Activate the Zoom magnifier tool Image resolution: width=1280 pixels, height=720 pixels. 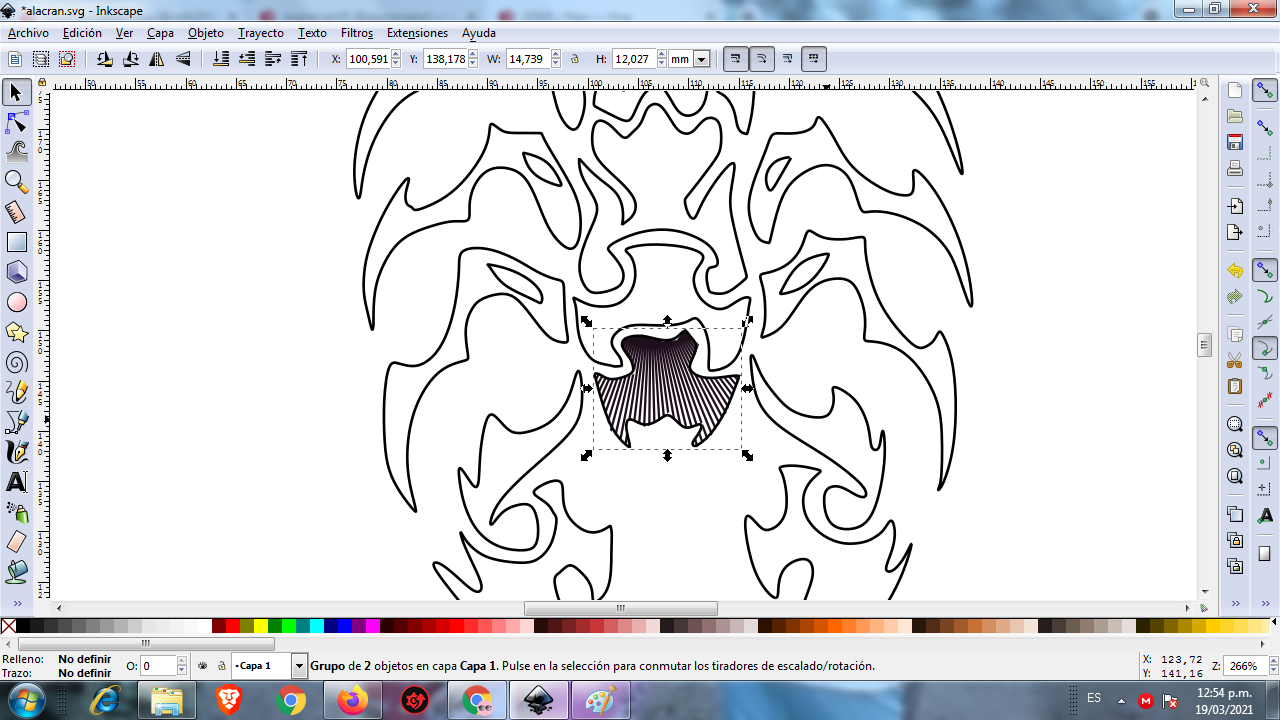16,182
